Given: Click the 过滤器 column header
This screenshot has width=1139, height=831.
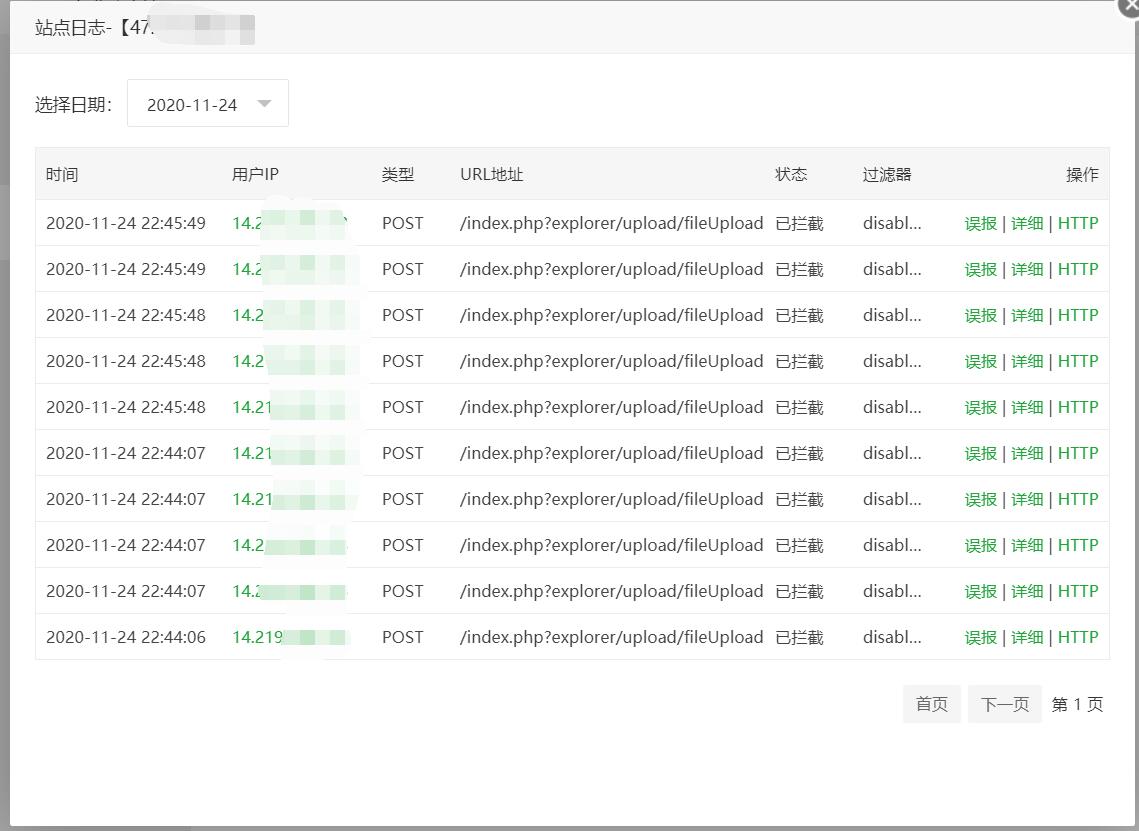Looking at the screenshot, I should (x=887, y=174).
